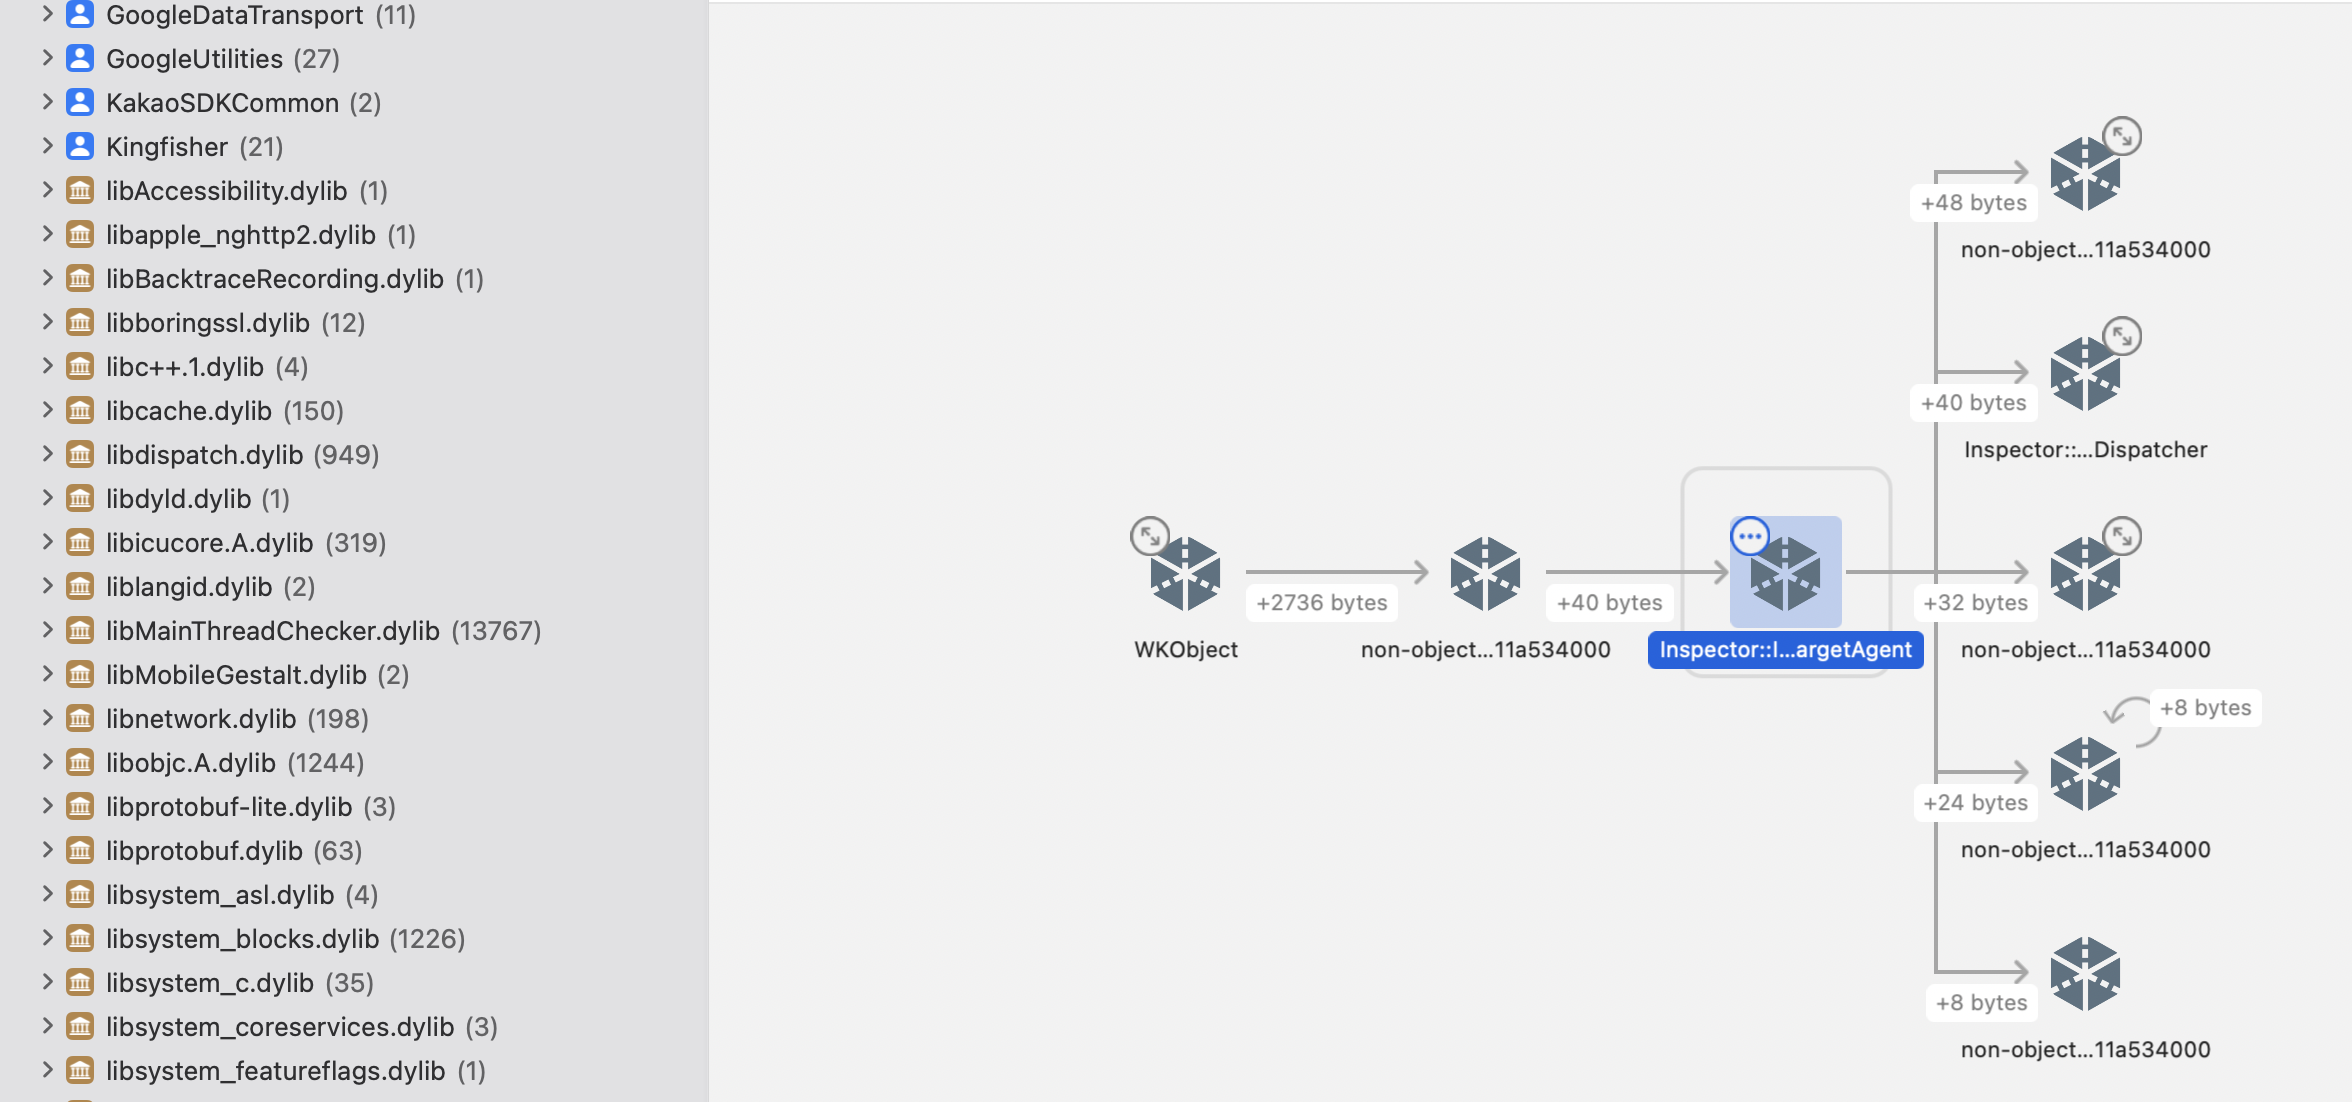Expand the Kingfisher library group

coord(47,146)
